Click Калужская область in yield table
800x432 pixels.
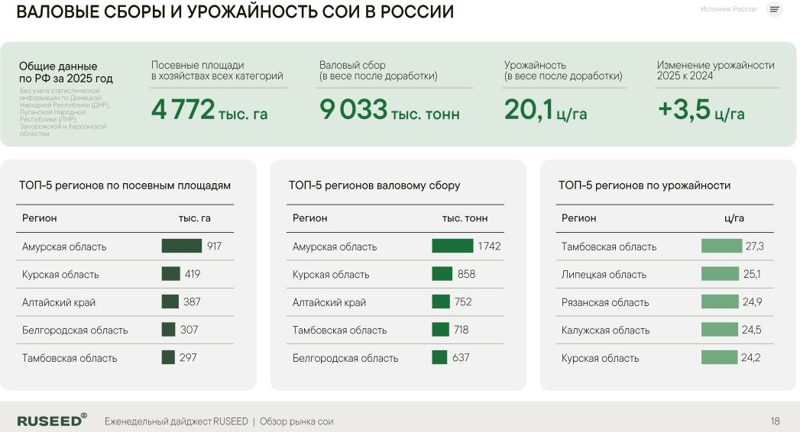[x=606, y=331]
